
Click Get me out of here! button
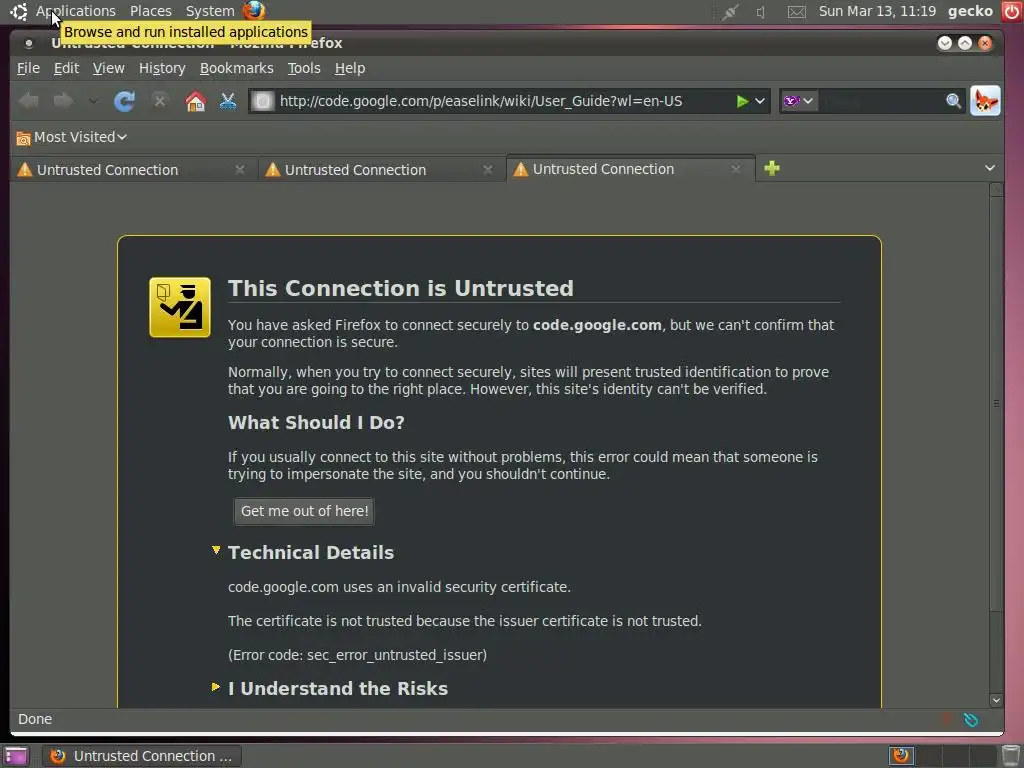click(x=304, y=511)
